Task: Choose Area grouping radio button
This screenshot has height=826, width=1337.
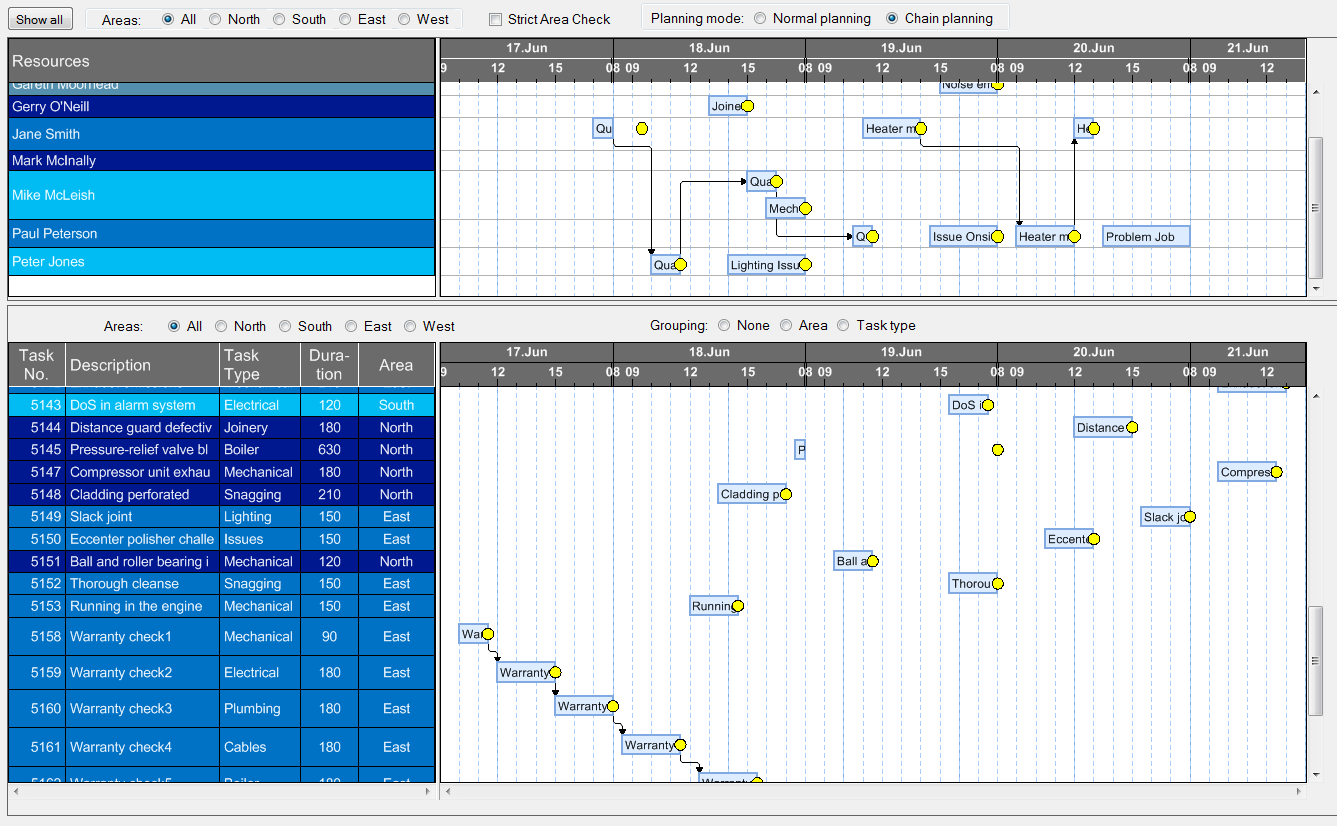Action: pyautogui.click(x=786, y=325)
